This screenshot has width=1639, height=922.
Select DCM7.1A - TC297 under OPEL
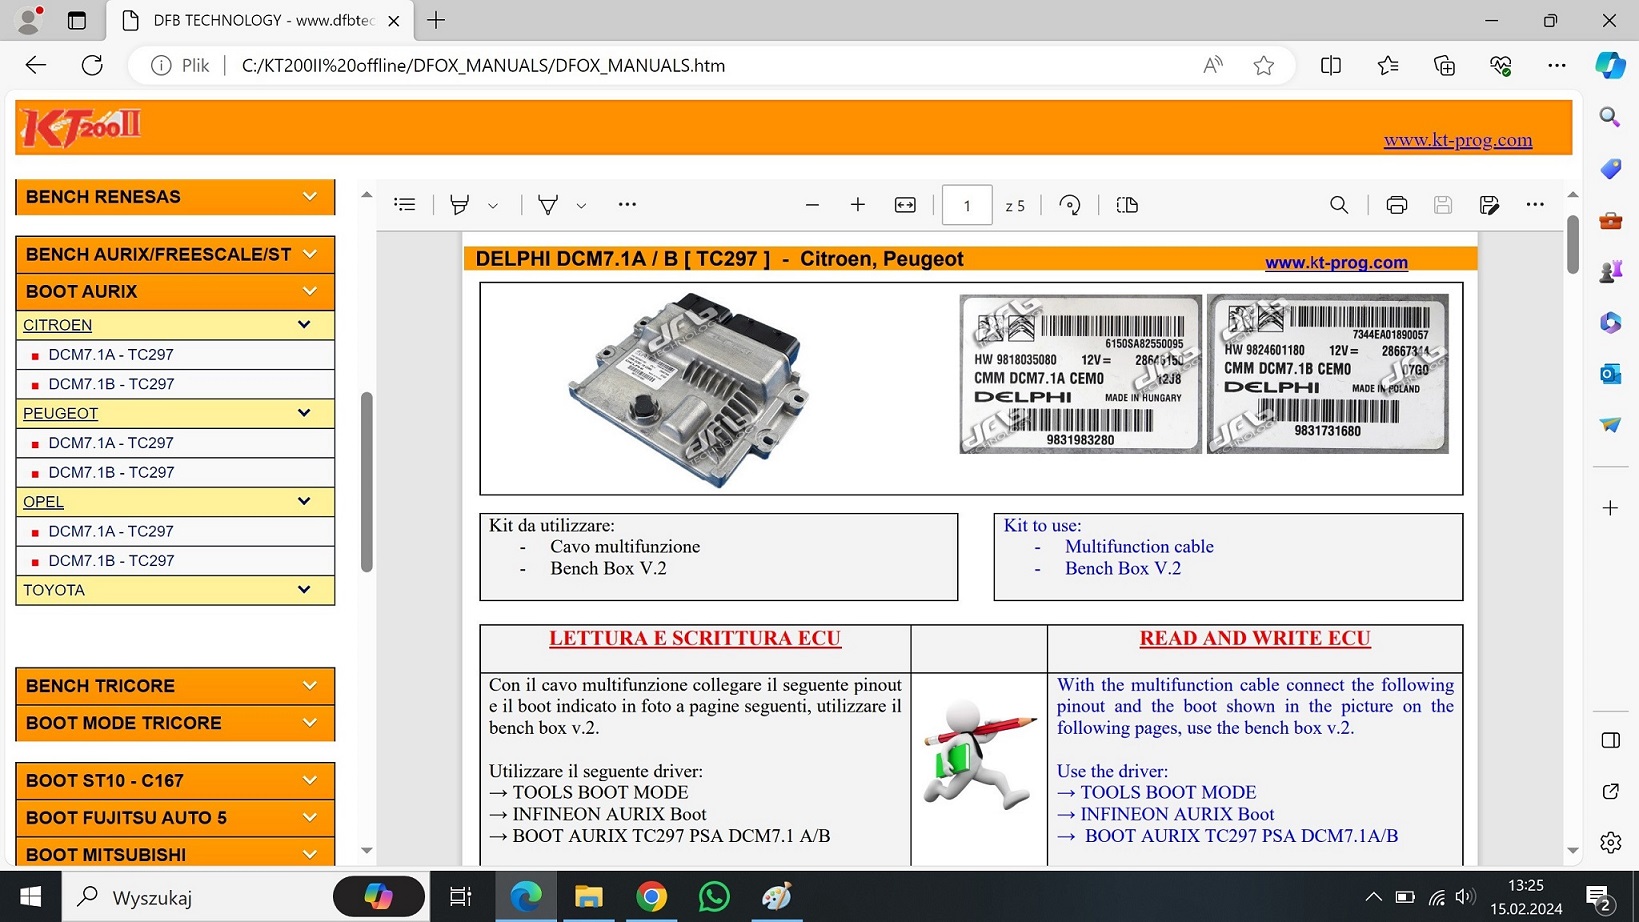tap(111, 531)
